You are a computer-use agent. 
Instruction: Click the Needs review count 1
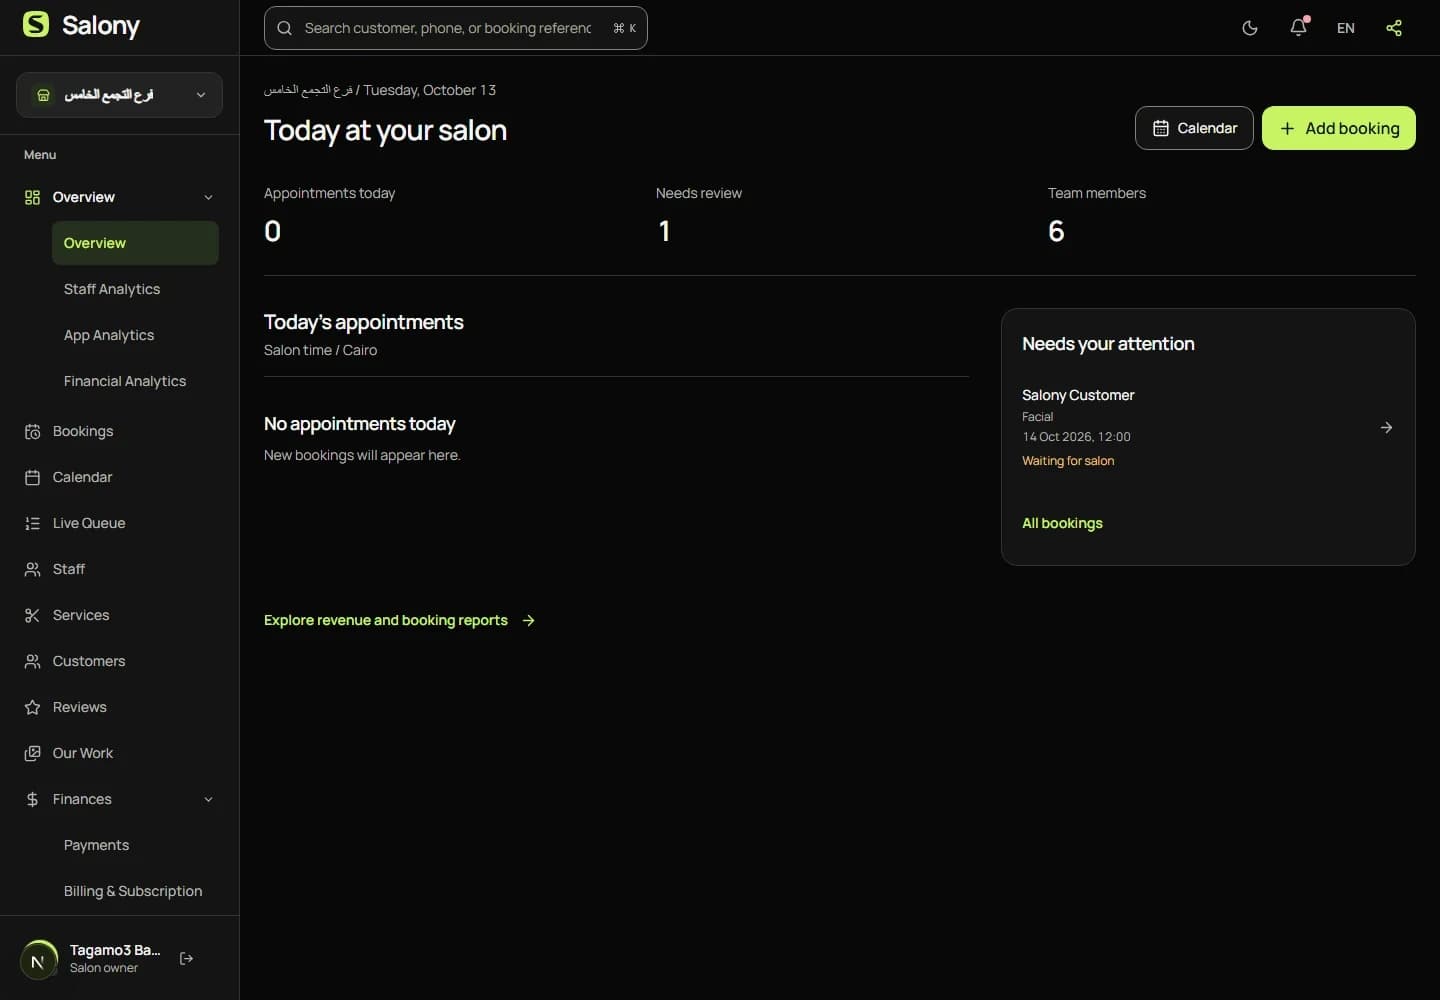[x=664, y=231]
